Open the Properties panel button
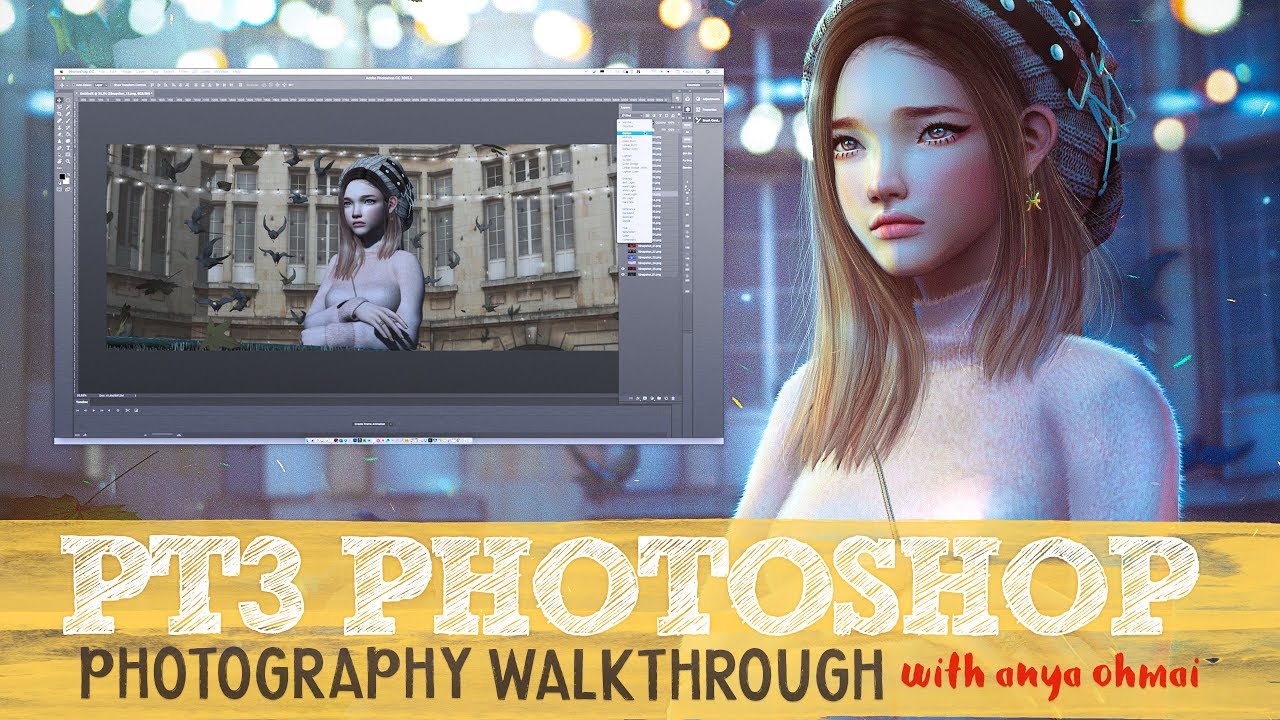 708,110
